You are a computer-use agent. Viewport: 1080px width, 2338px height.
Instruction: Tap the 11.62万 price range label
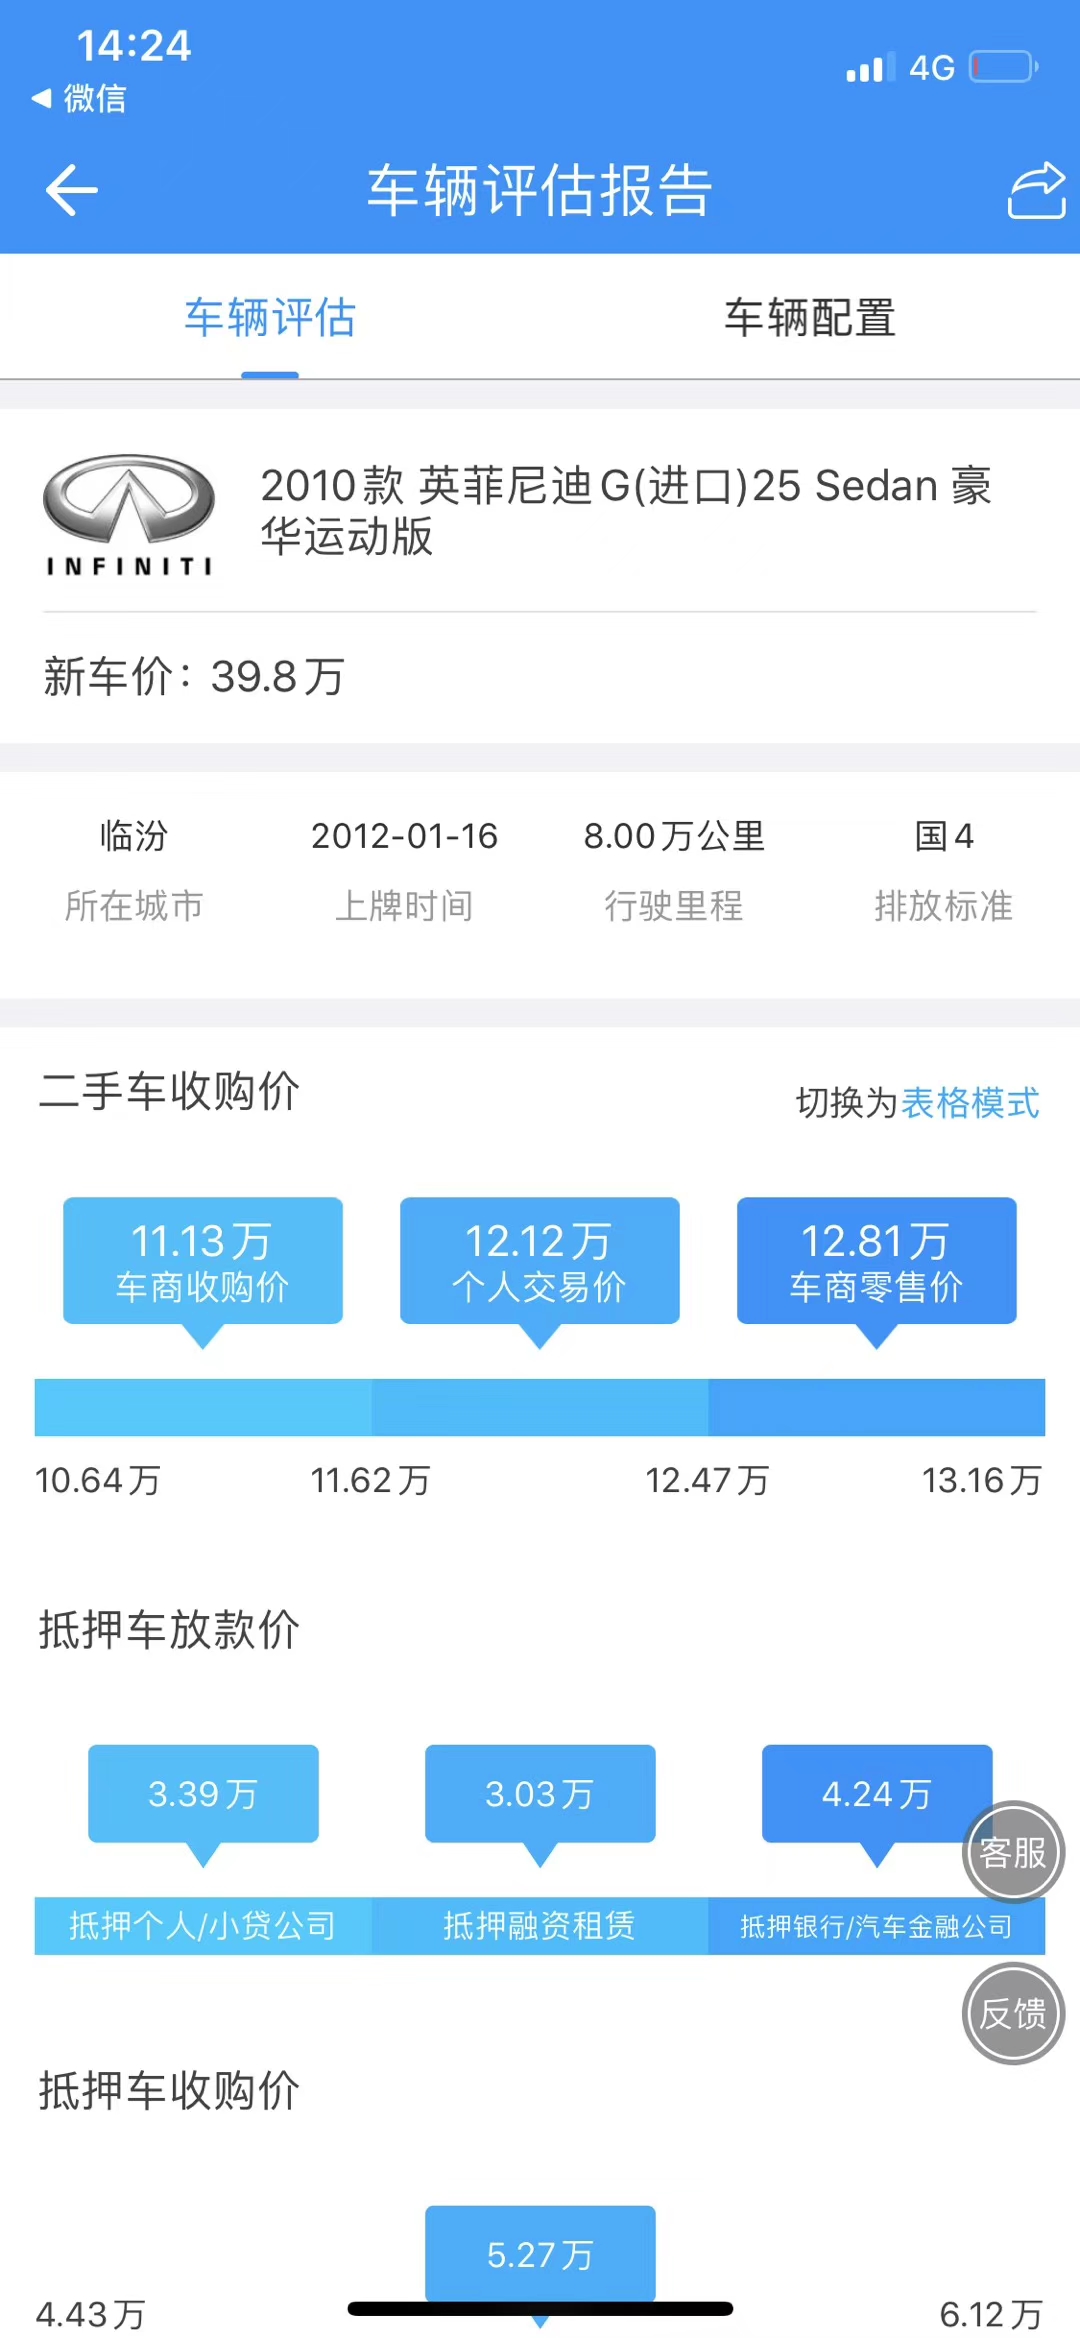(370, 1481)
